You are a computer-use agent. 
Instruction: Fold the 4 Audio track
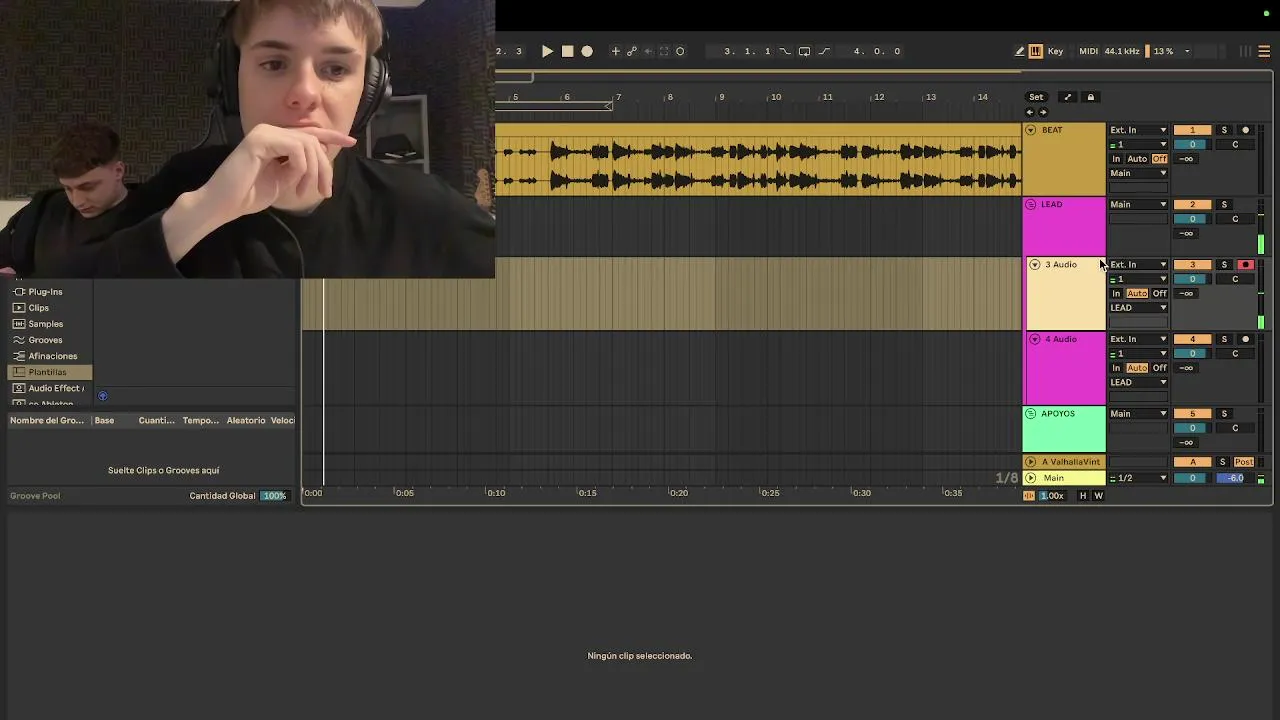1035,339
